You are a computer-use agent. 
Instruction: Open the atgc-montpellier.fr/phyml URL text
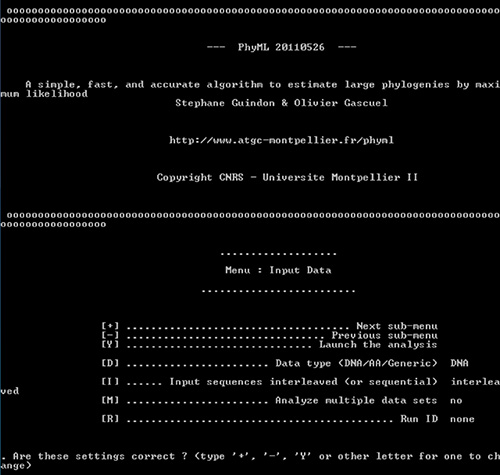point(281,140)
